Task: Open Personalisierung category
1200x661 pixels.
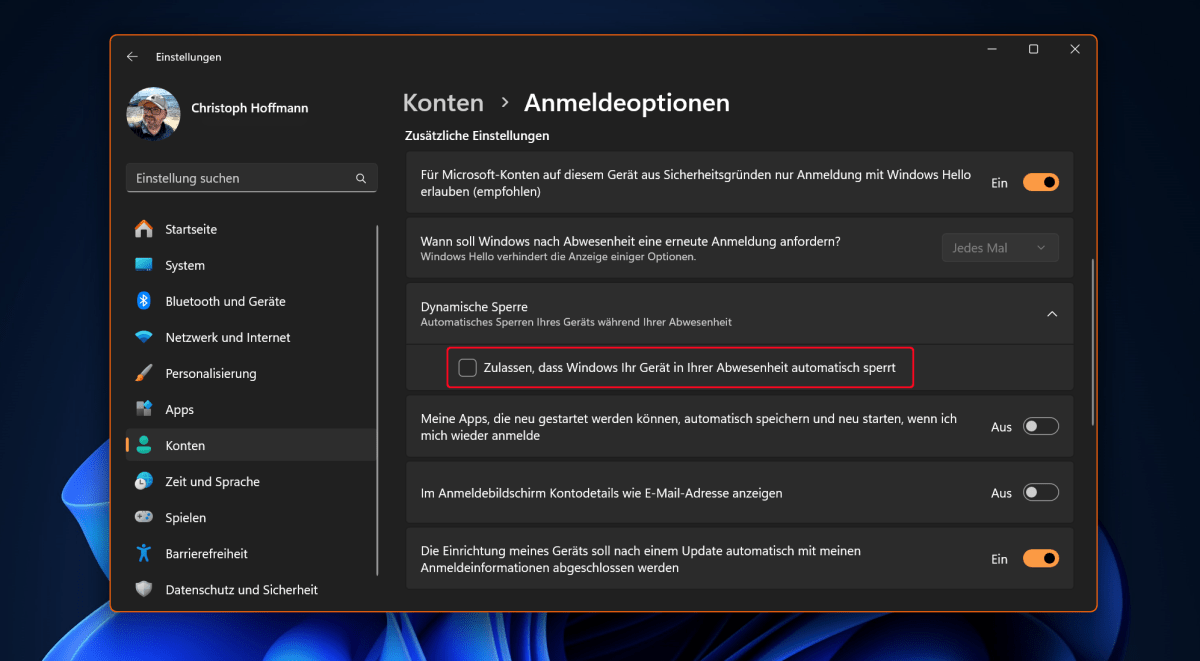Action: click(211, 373)
